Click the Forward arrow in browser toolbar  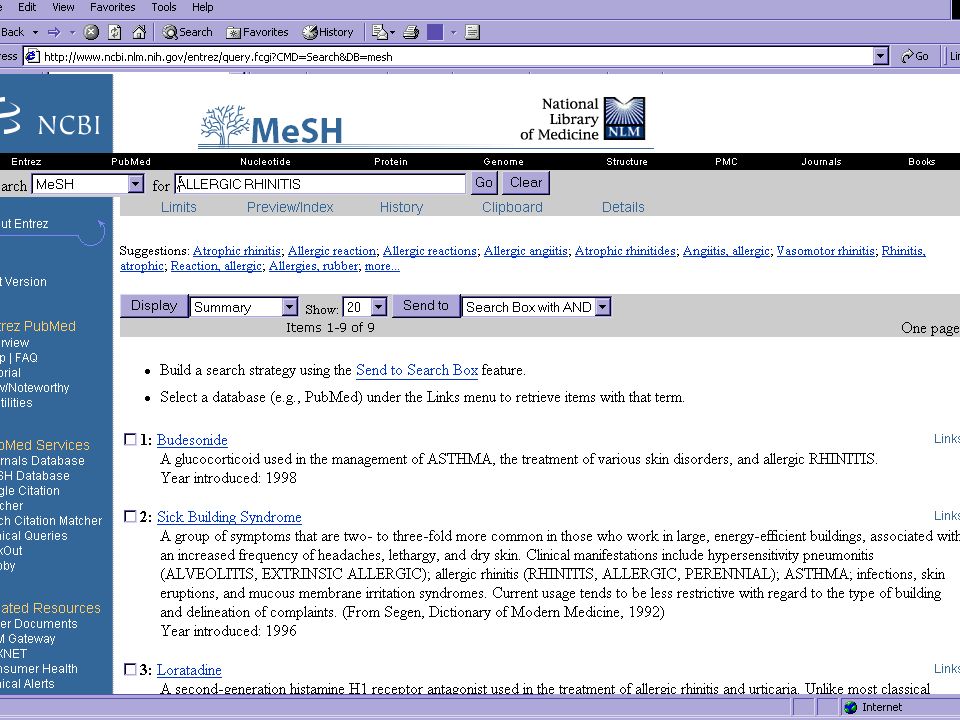pyautogui.click(x=54, y=32)
